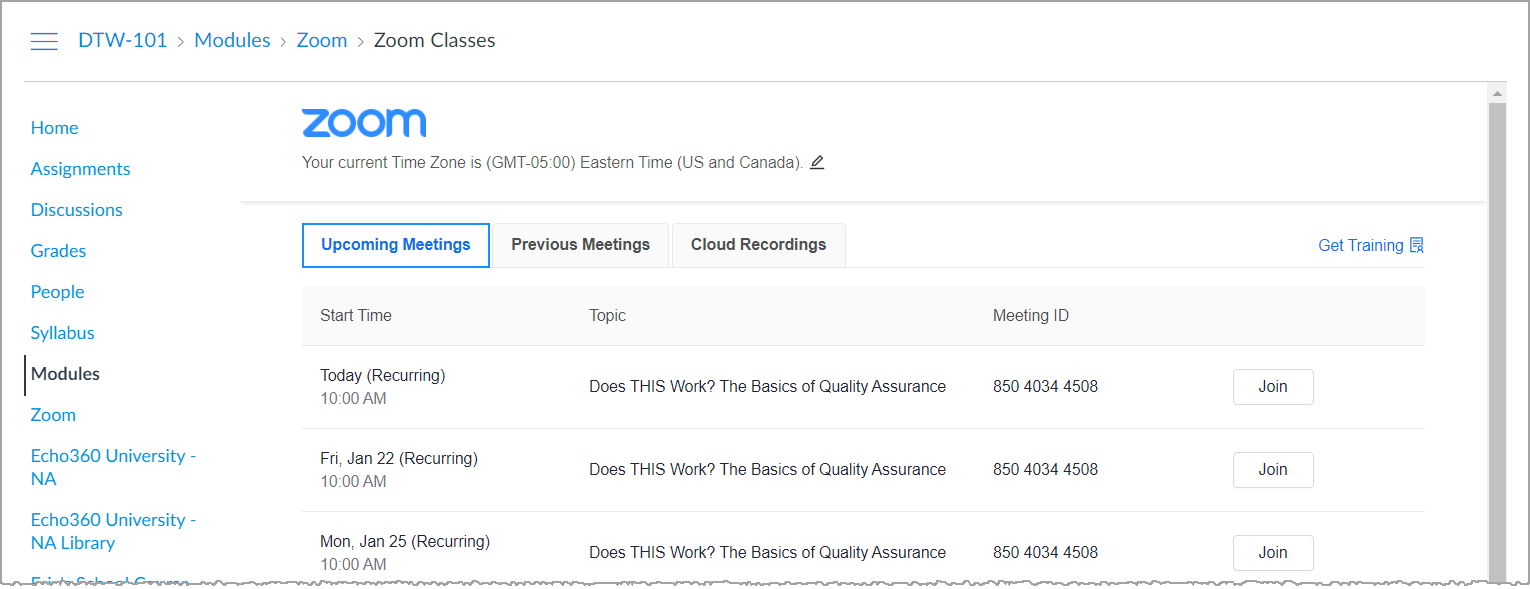
Task: Click Meeting ID in today's row
Action: tap(1045, 387)
